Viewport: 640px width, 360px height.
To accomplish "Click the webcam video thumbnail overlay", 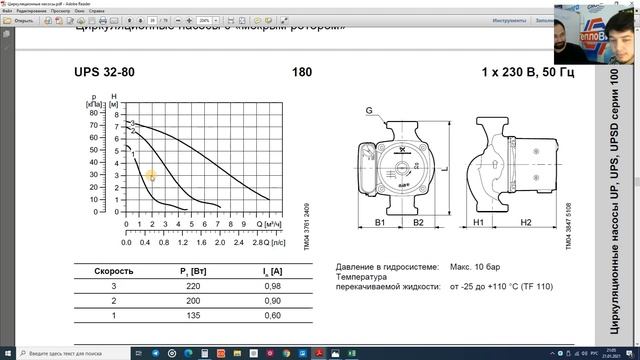I will click(594, 35).
